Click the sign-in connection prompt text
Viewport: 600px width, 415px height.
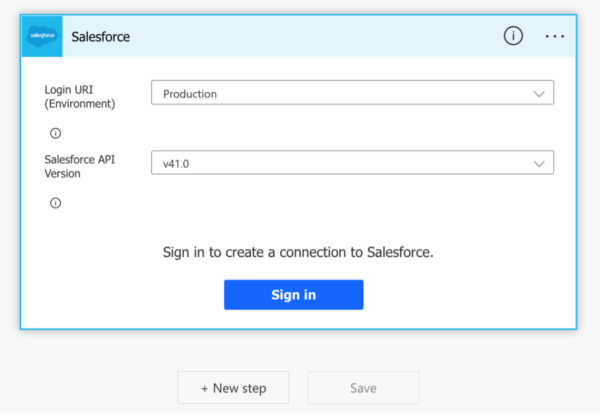[298, 252]
